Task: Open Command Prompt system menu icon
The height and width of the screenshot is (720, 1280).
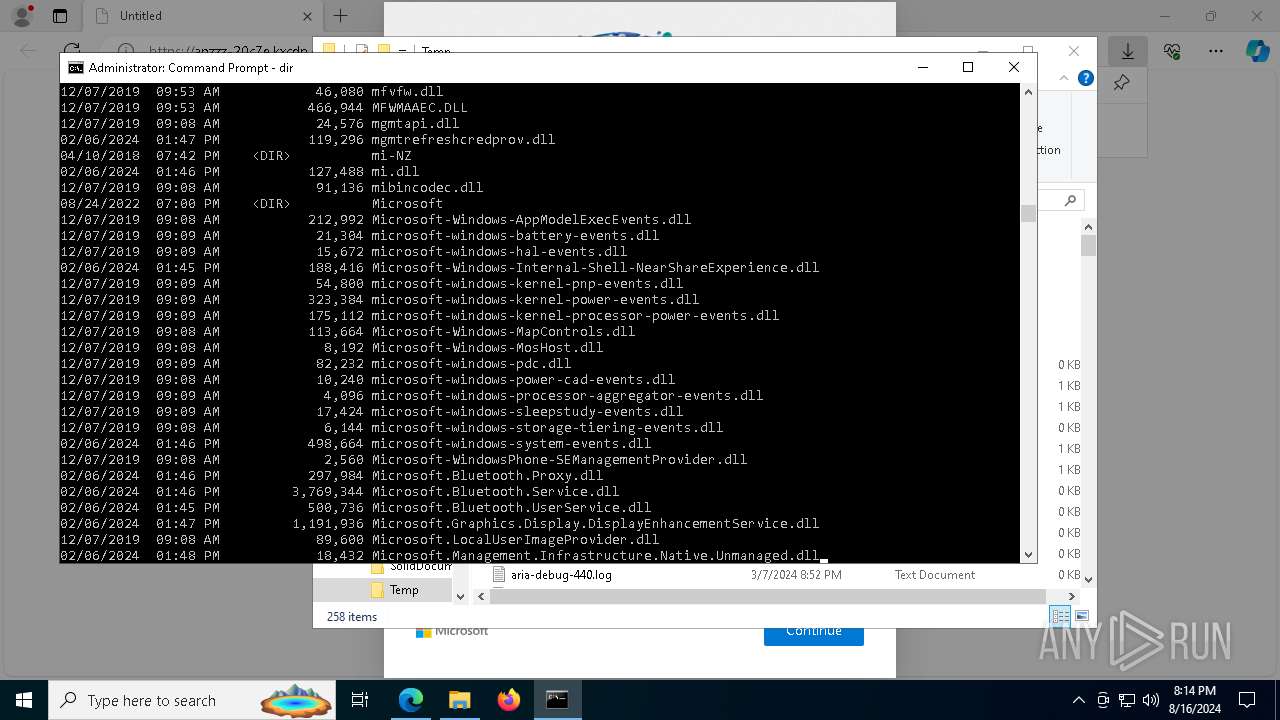Action: (x=75, y=67)
